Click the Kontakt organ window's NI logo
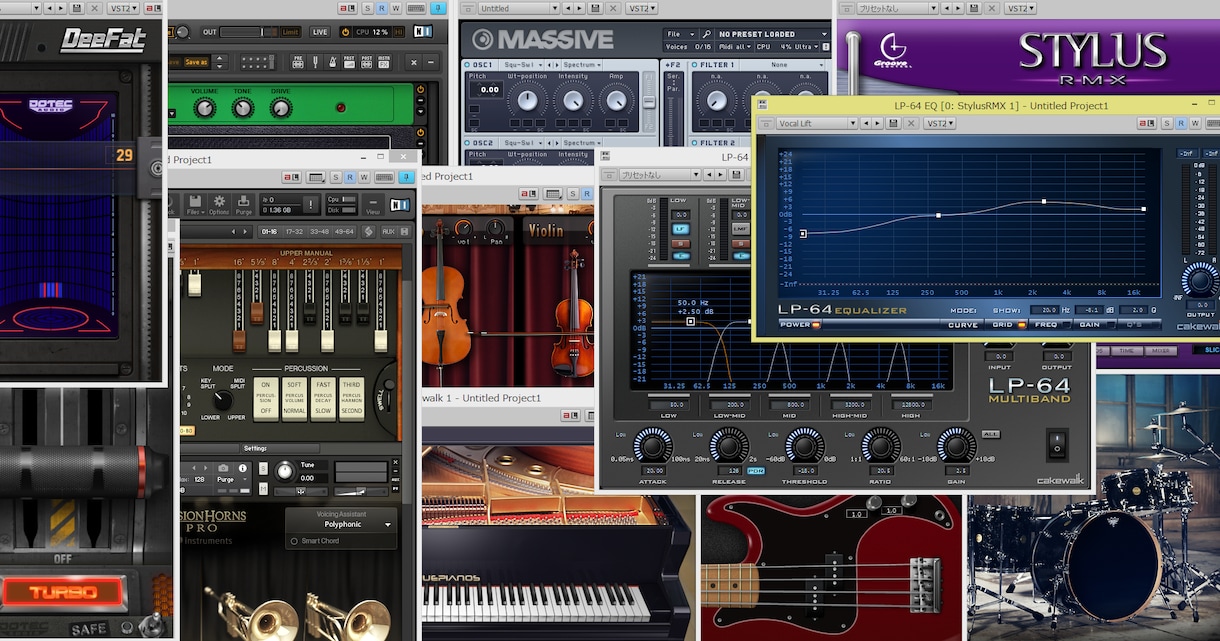Image resolution: width=1220 pixels, height=641 pixels. (400, 204)
